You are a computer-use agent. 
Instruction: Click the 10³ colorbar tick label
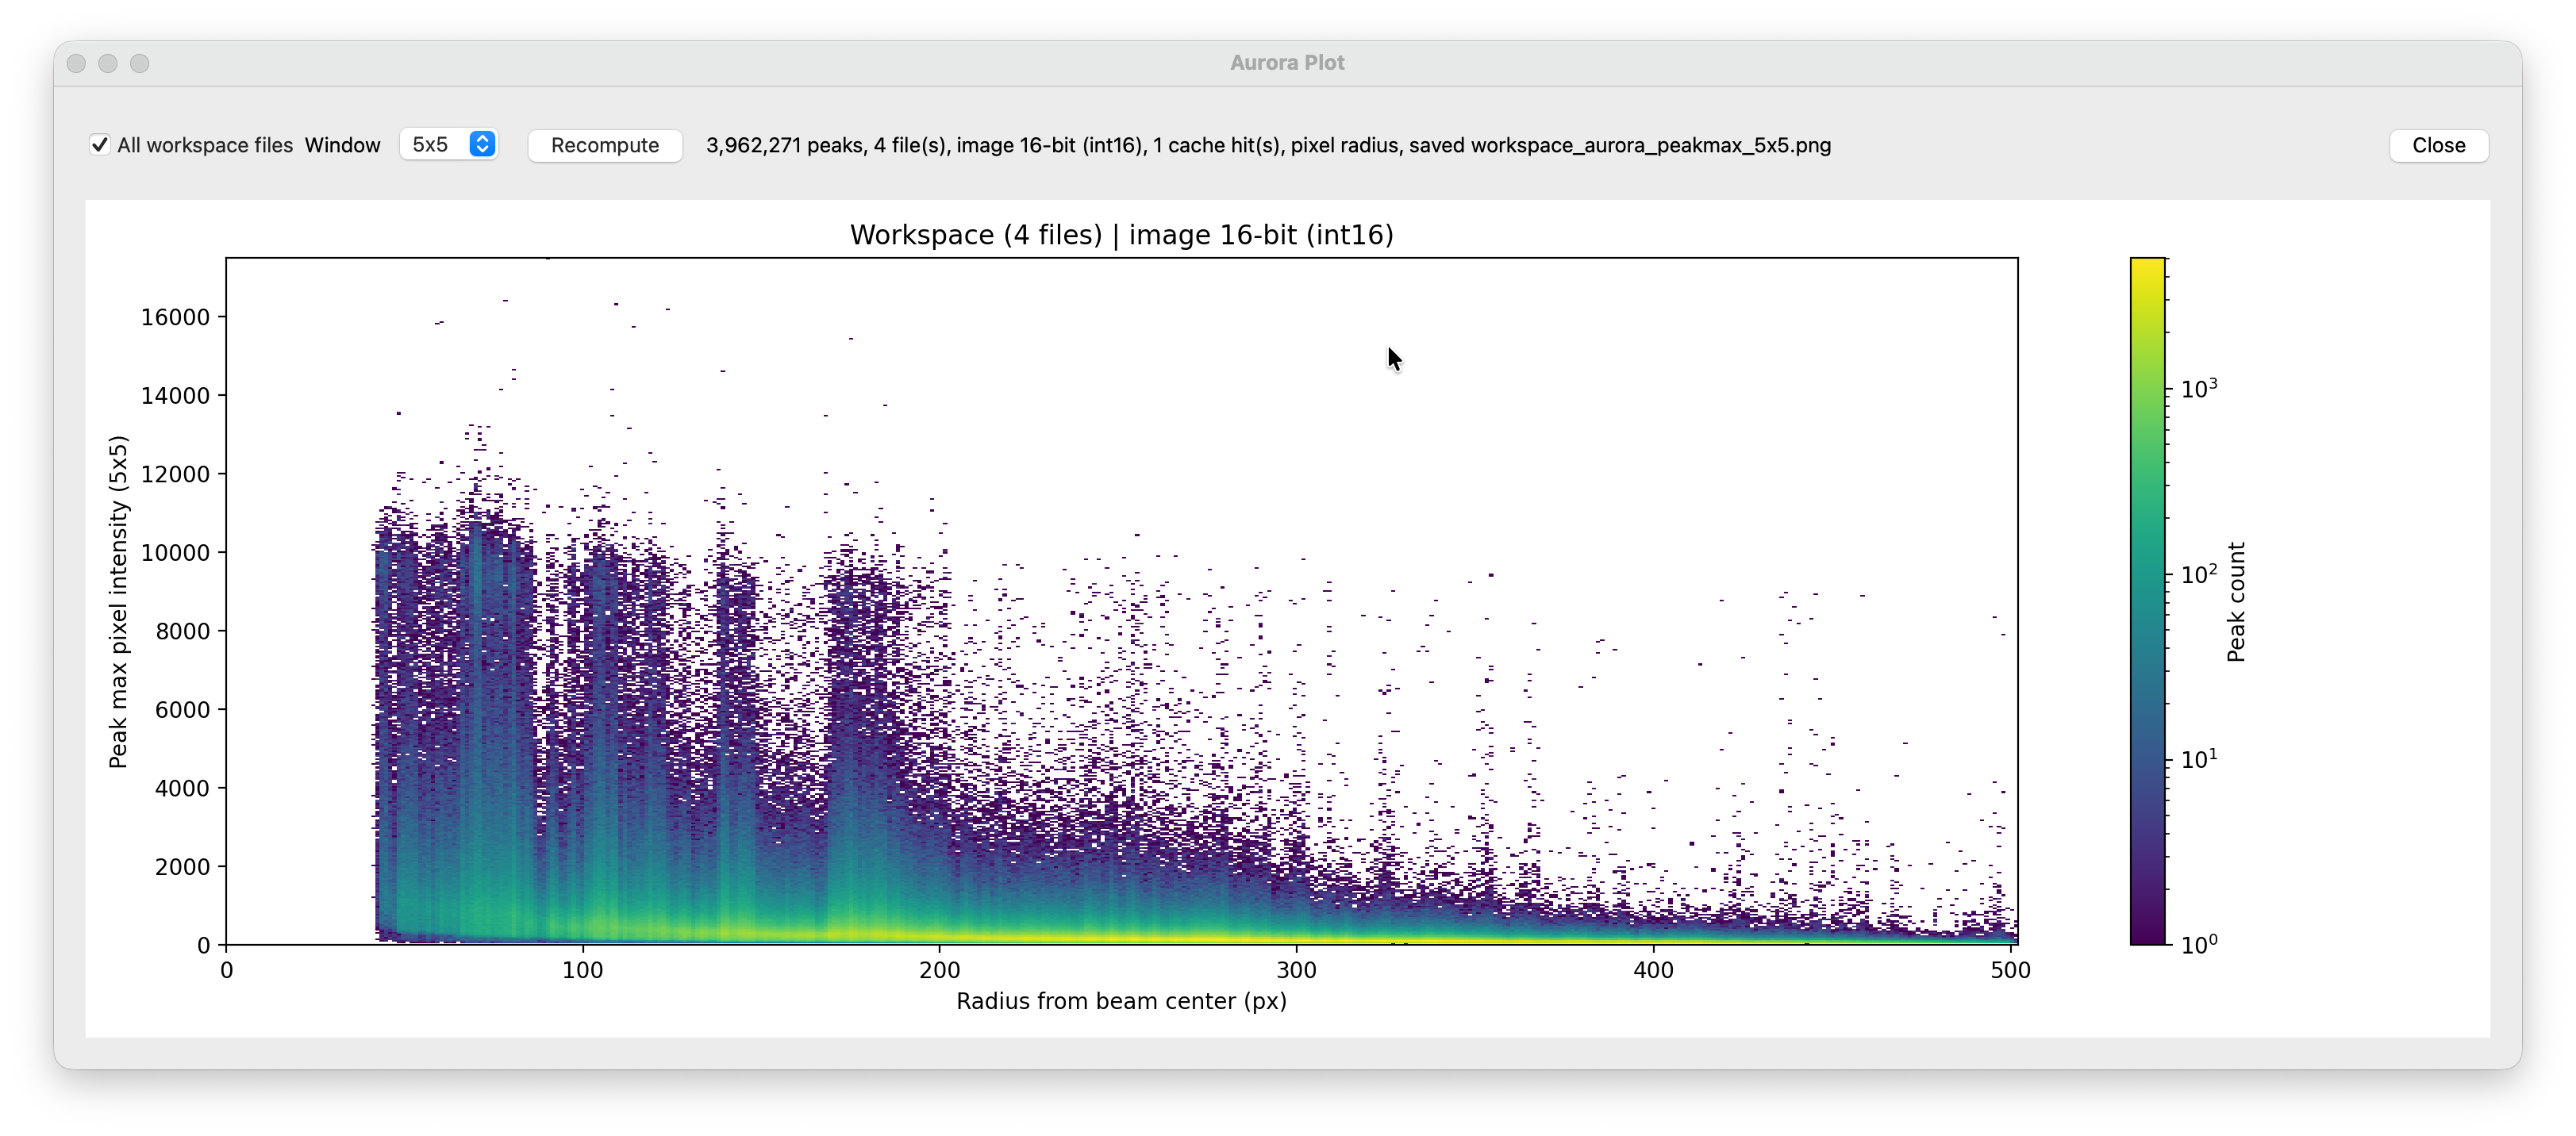click(2199, 388)
